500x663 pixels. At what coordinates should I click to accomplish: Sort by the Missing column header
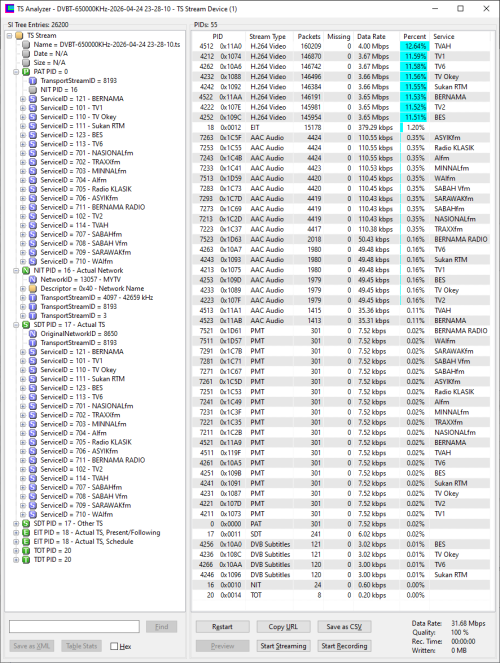coord(339,36)
